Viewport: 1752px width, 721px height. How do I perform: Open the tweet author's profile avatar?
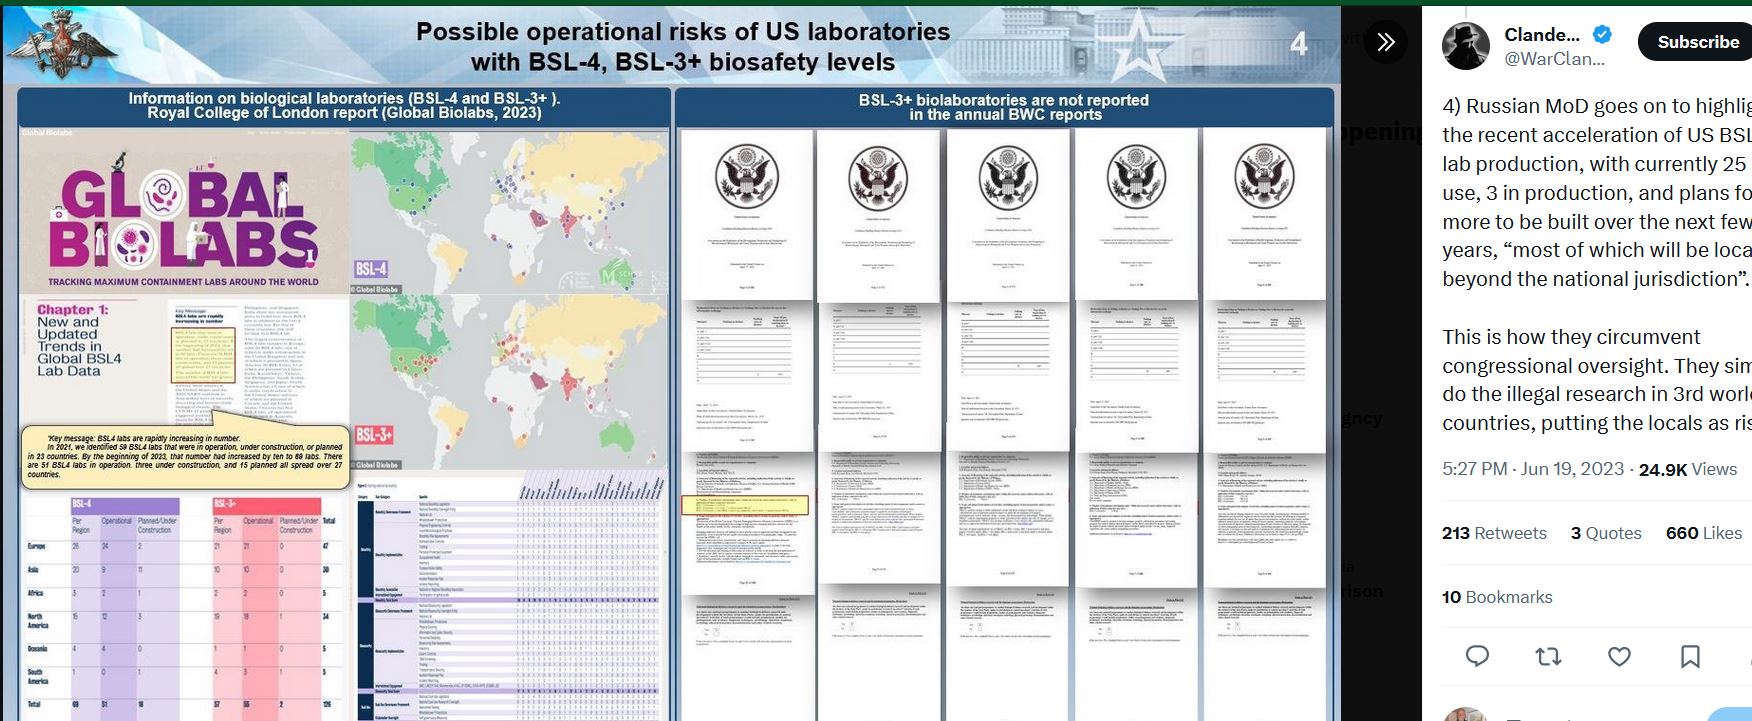click(1466, 46)
